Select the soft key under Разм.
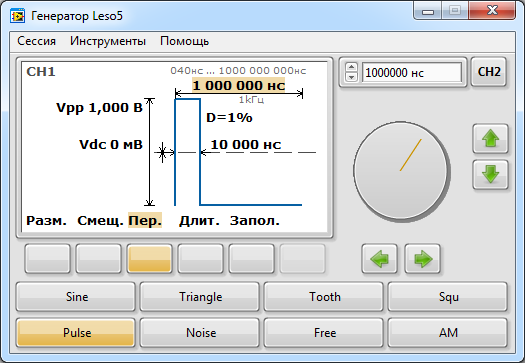 (x=48, y=259)
